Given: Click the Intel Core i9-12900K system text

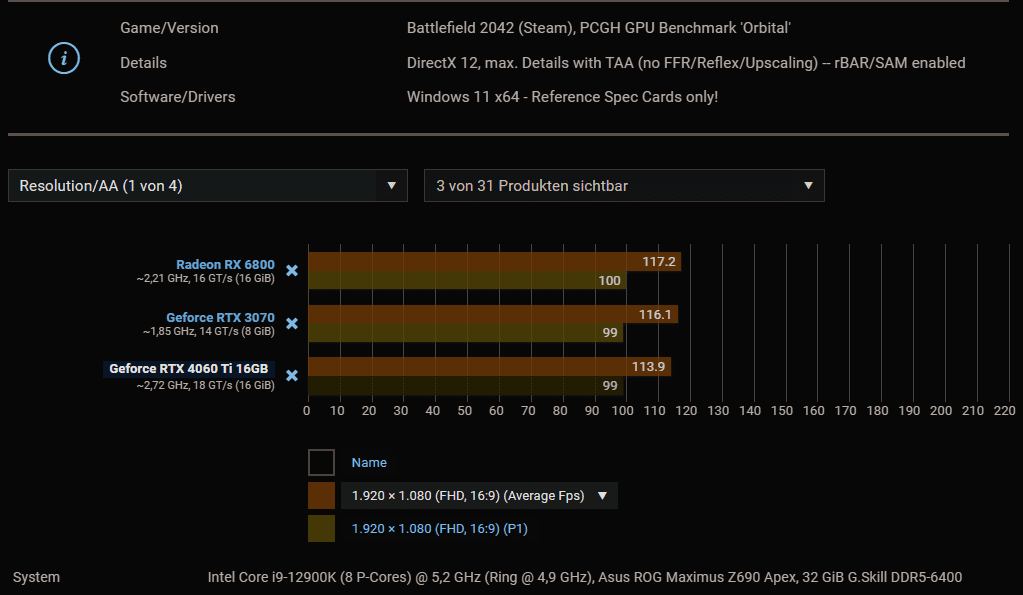Looking at the screenshot, I should click(585, 577).
